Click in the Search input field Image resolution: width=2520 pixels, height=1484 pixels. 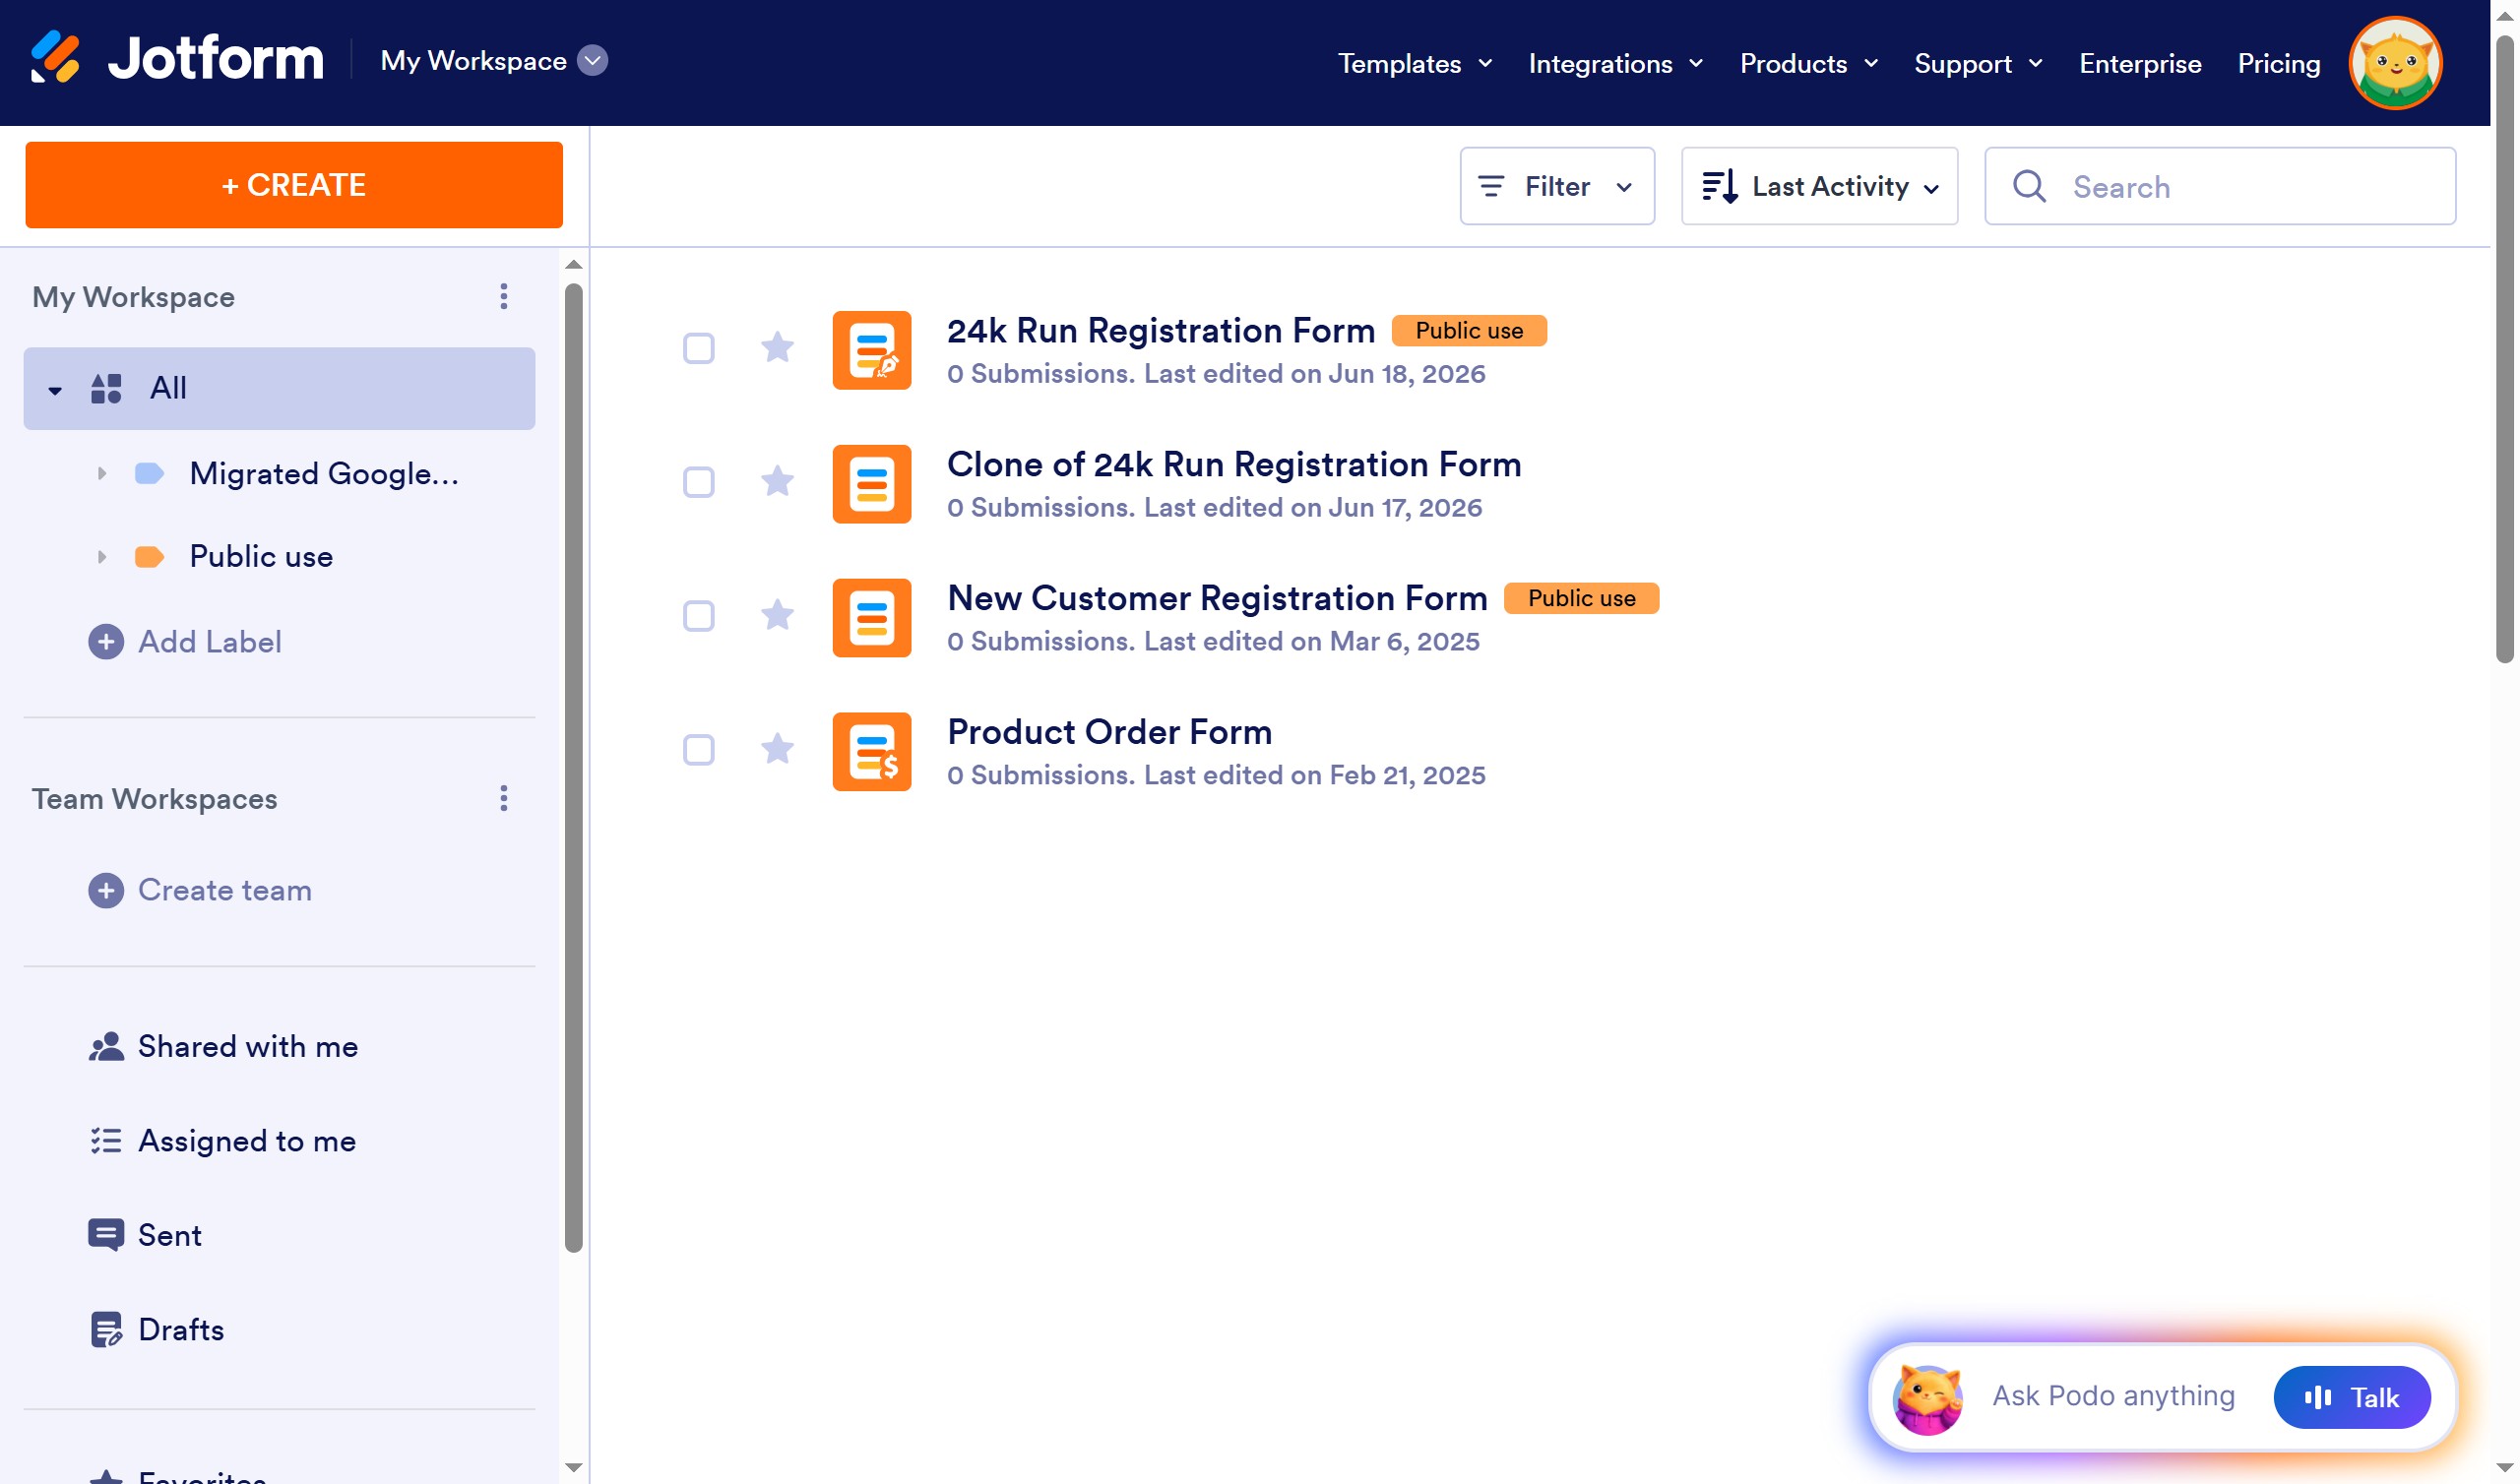2220,186
